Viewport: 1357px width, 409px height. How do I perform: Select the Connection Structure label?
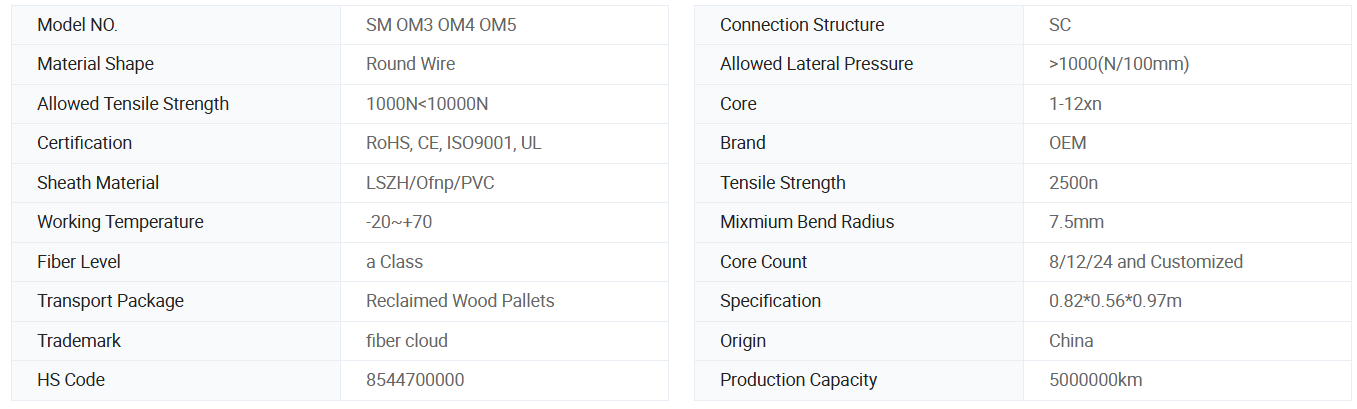pos(802,25)
